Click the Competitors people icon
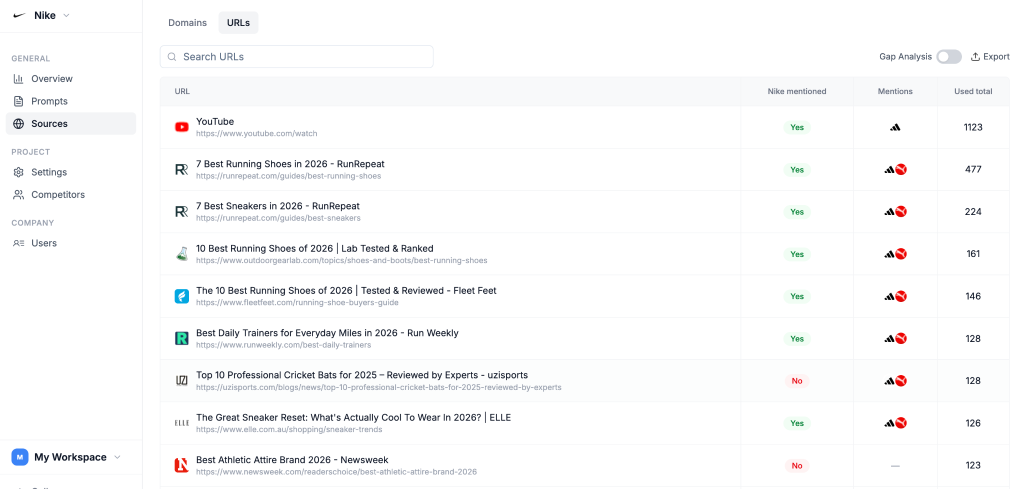Image resolution: width=1024 pixels, height=489 pixels. (18, 195)
